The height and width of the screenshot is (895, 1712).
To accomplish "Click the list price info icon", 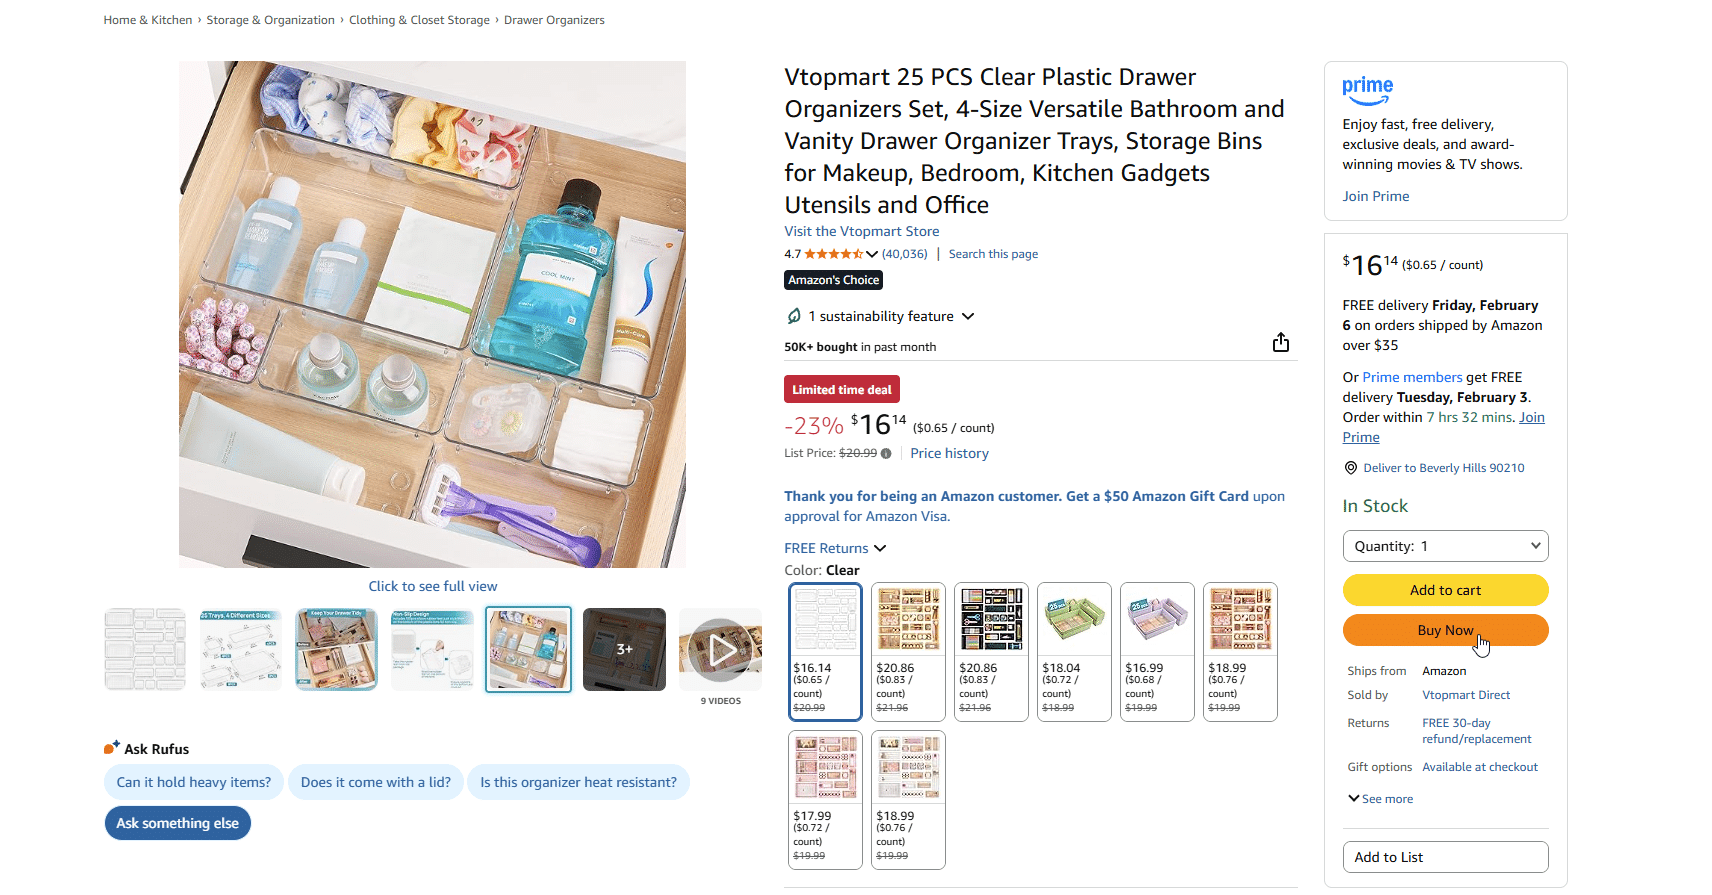I will pyautogui.click(x=886, y=454).
